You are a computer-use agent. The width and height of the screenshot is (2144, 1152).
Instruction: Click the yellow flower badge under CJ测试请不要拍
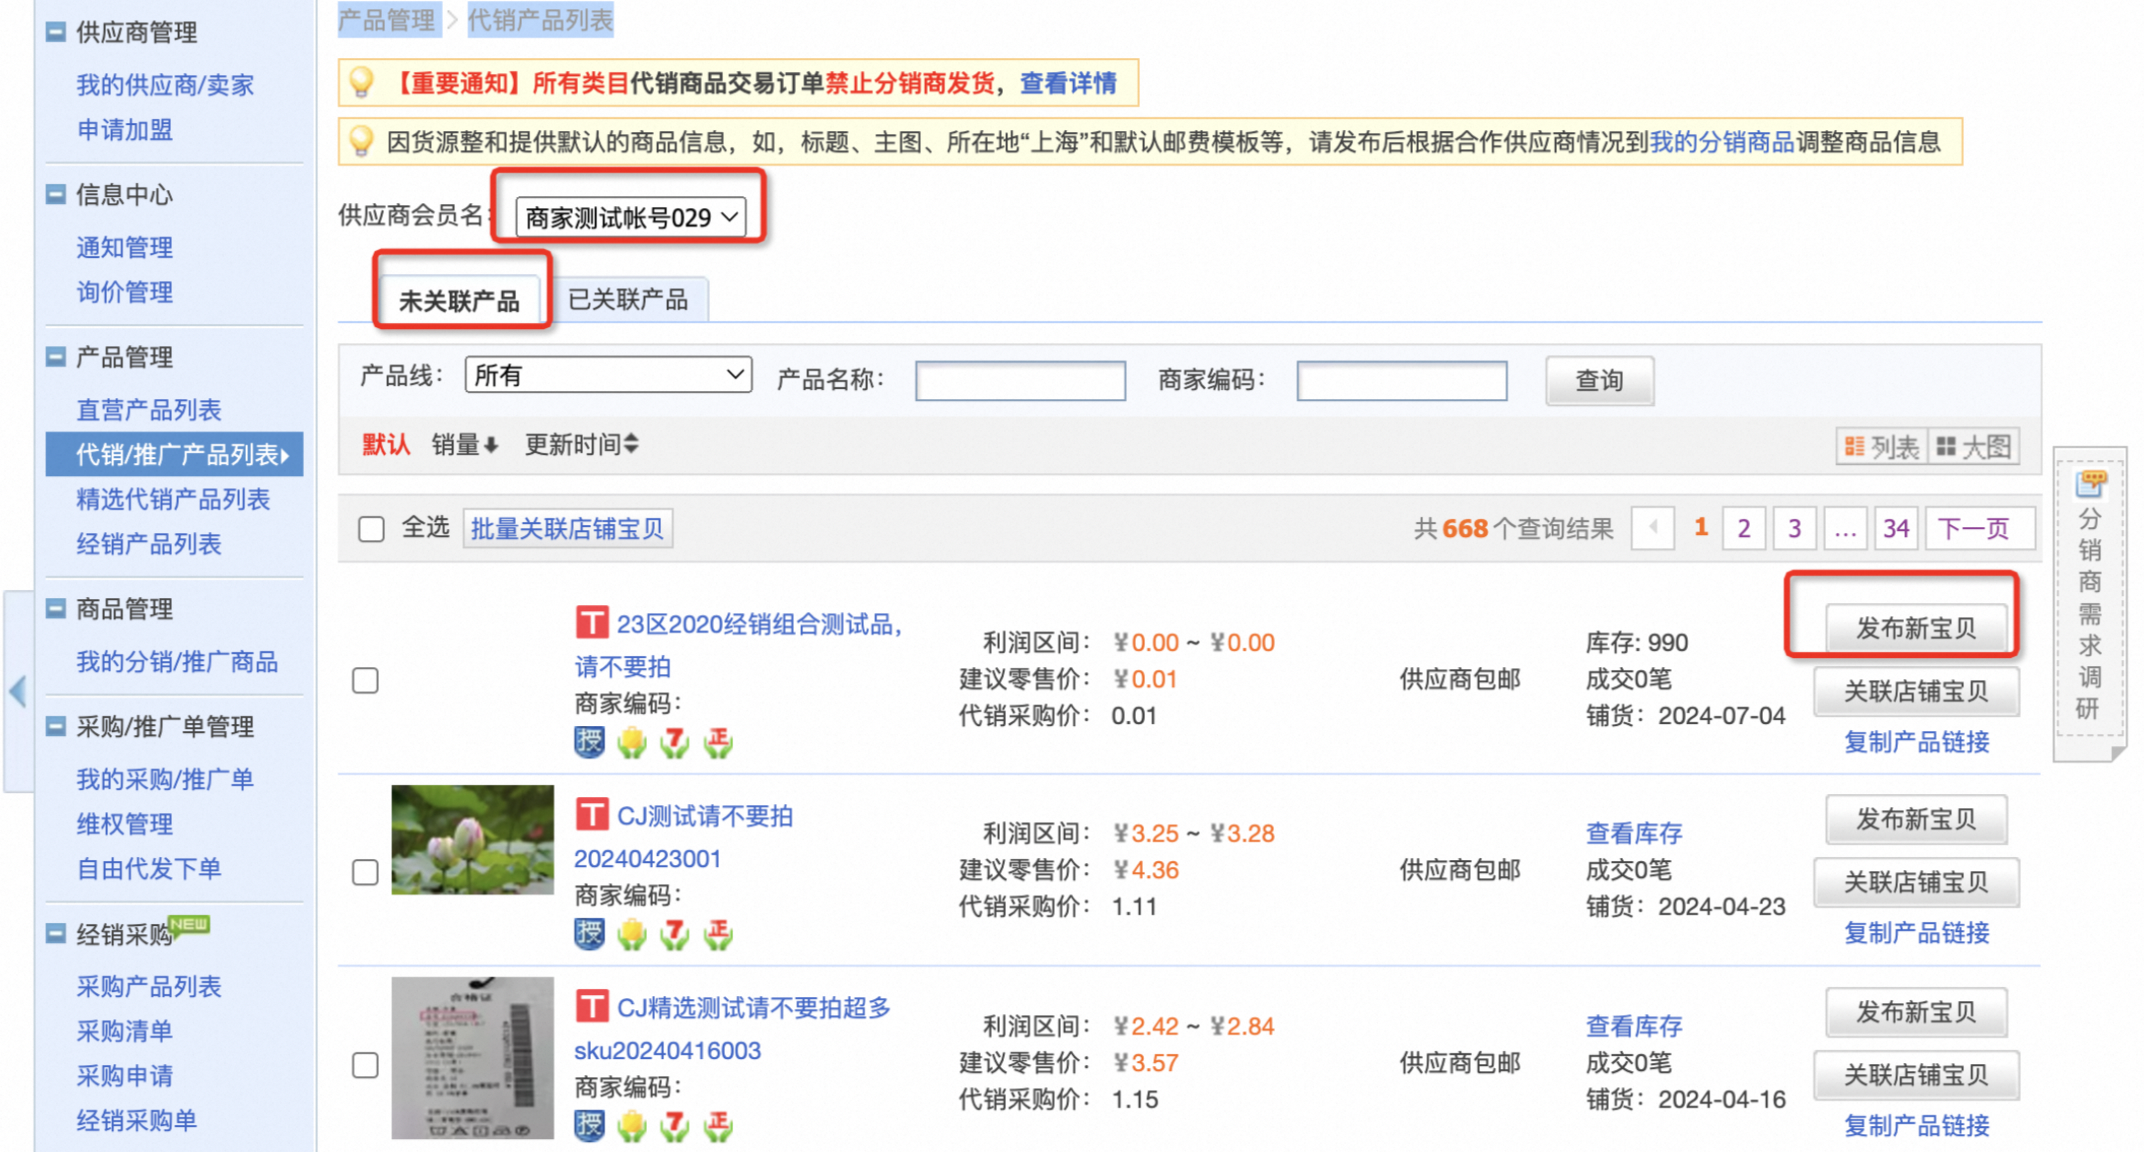(632, 933)
